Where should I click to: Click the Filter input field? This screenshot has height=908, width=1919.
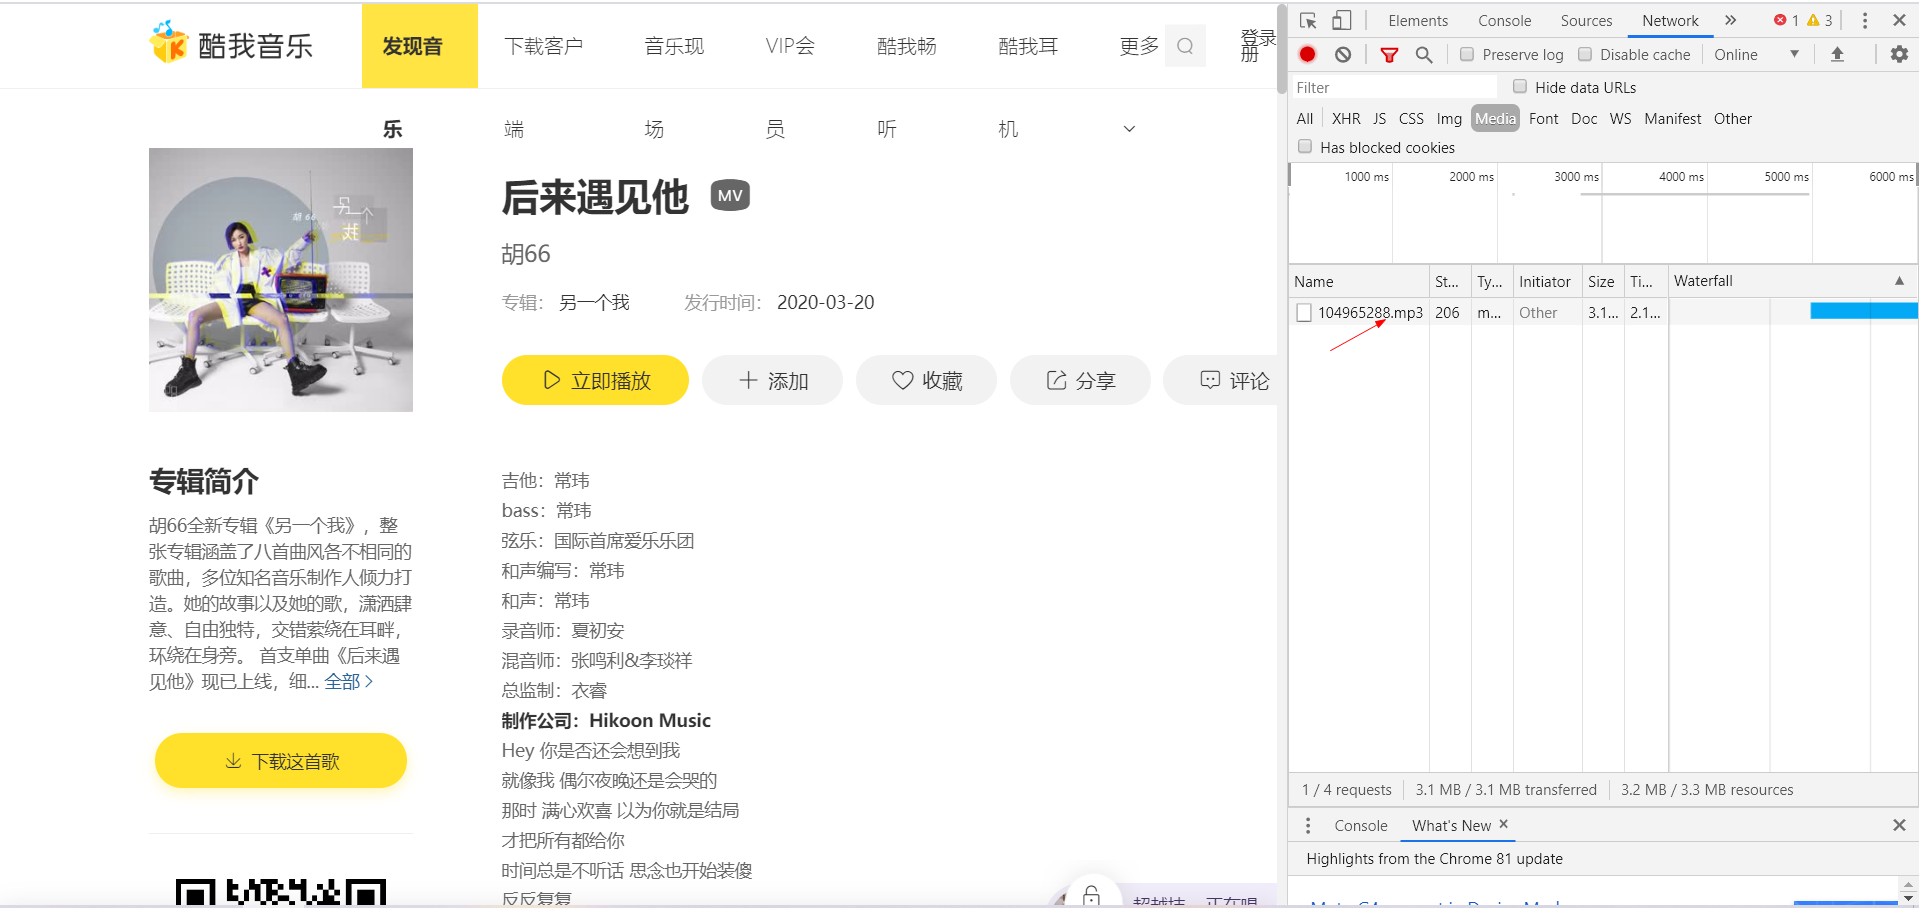(x=1393, y=87)
